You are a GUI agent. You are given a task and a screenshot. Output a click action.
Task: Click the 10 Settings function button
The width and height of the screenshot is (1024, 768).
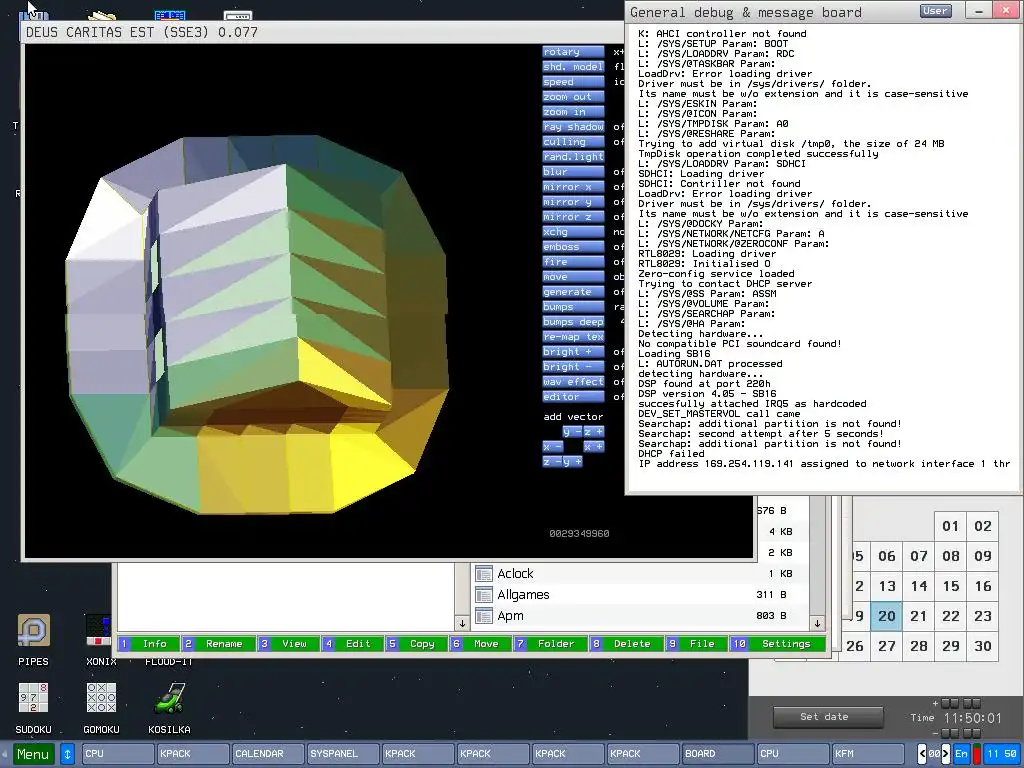[778, 644]
